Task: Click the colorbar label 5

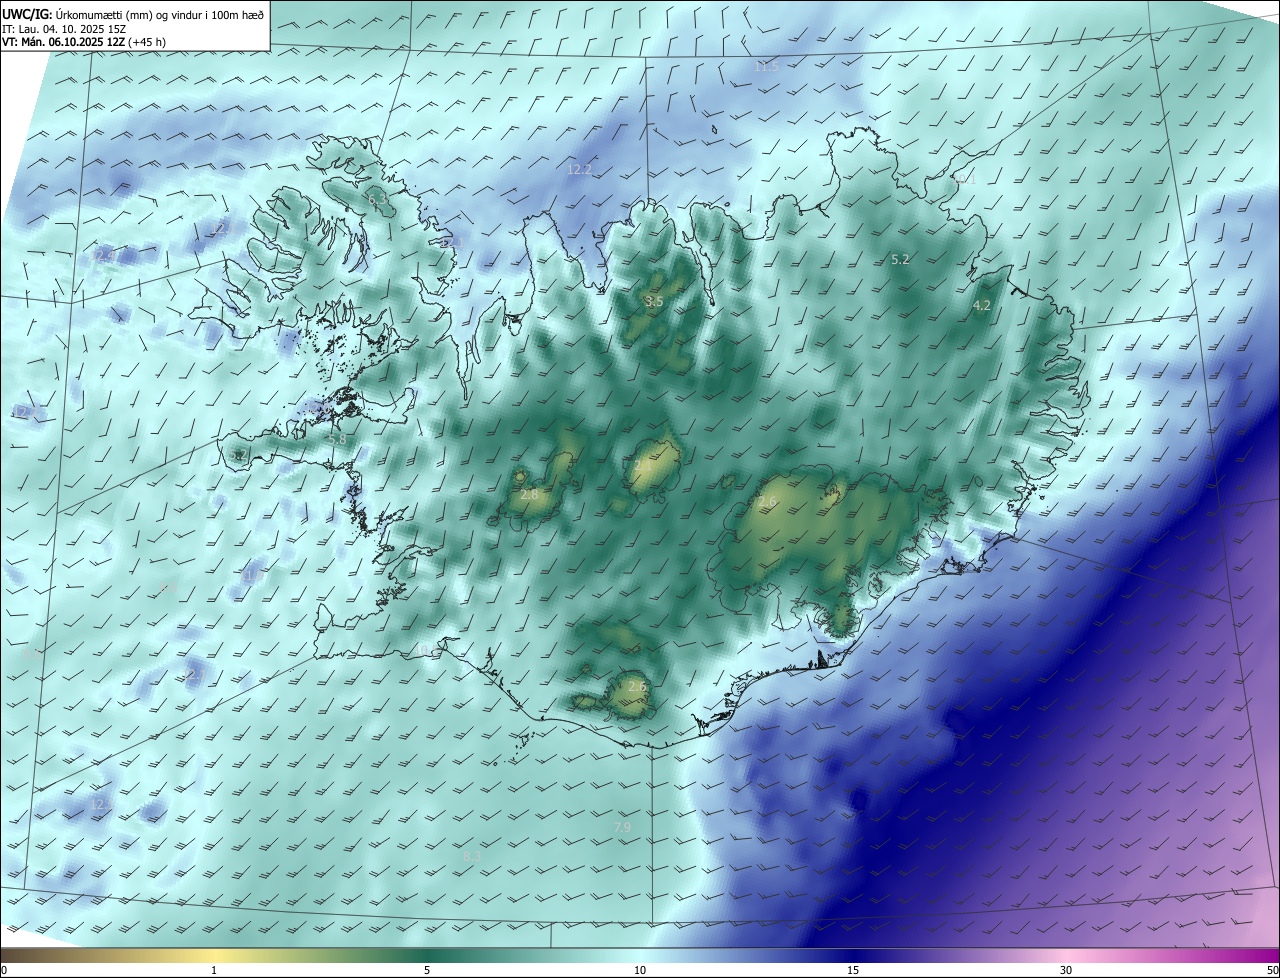Action: (427, 970)
